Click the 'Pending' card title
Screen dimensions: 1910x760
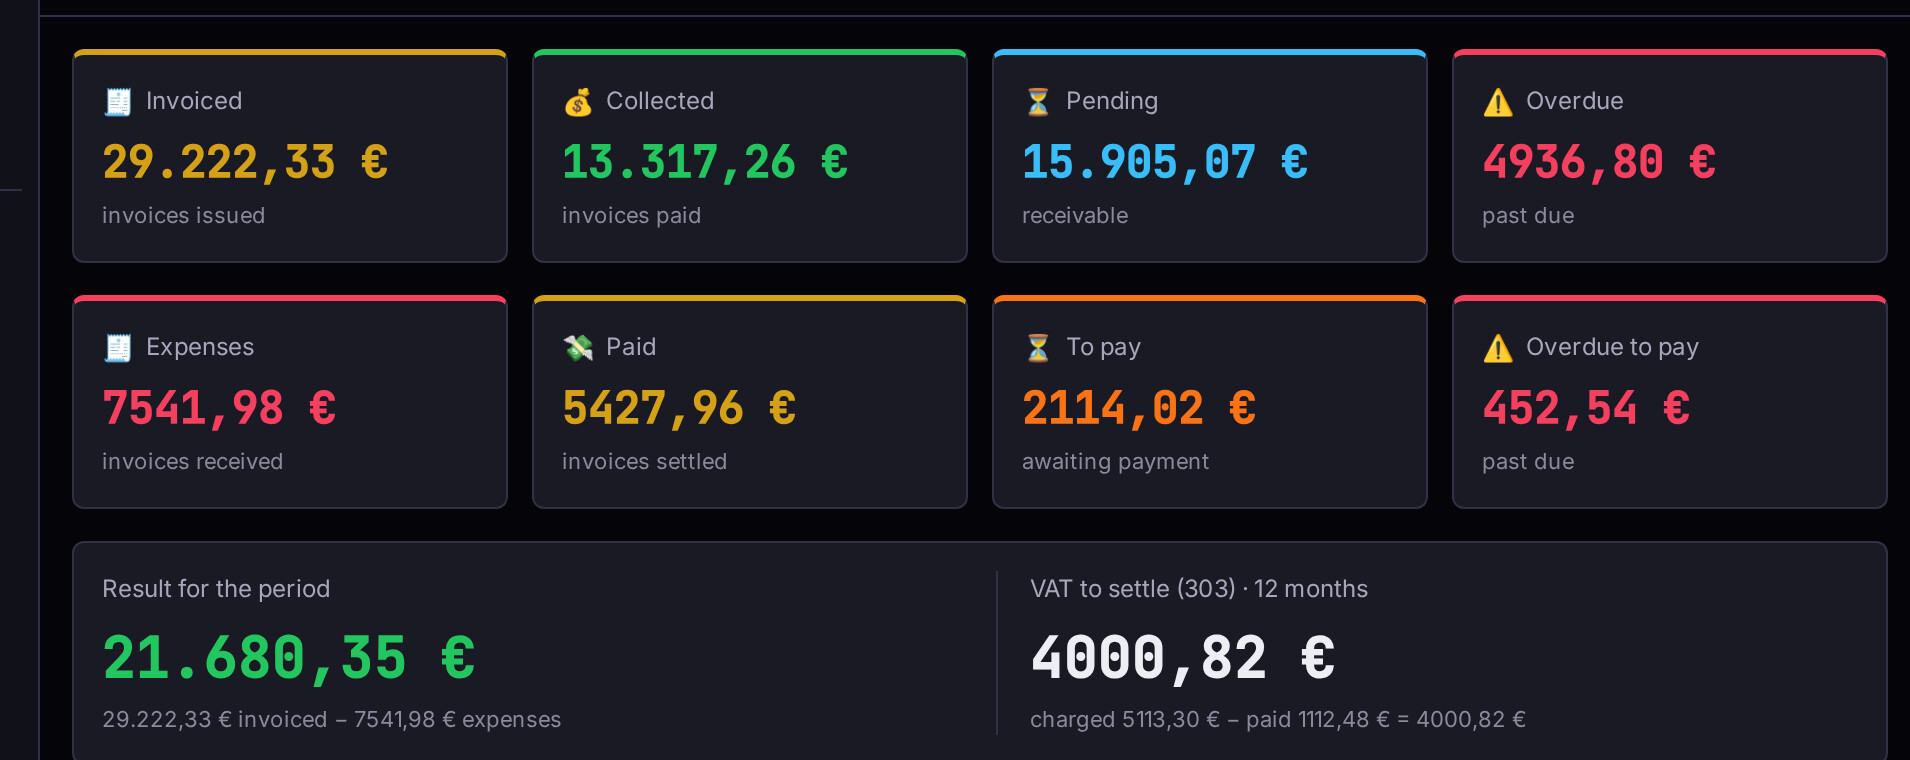1112,101
